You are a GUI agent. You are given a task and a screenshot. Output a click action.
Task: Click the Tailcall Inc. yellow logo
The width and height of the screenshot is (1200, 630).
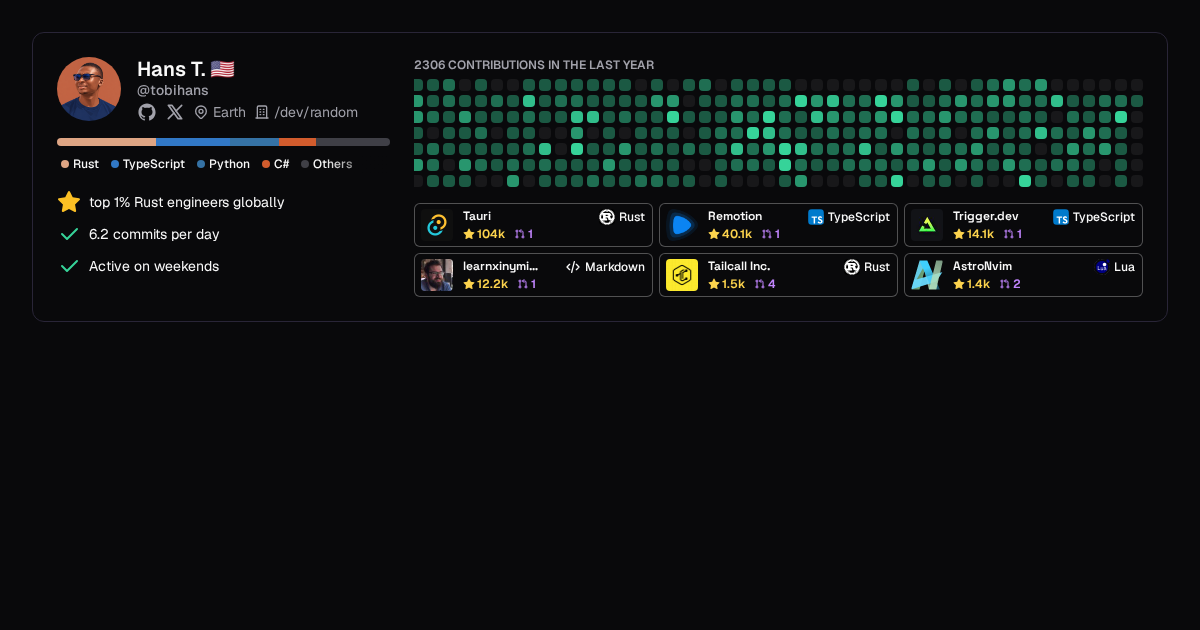pyautogui.click(x=682, y=275)
